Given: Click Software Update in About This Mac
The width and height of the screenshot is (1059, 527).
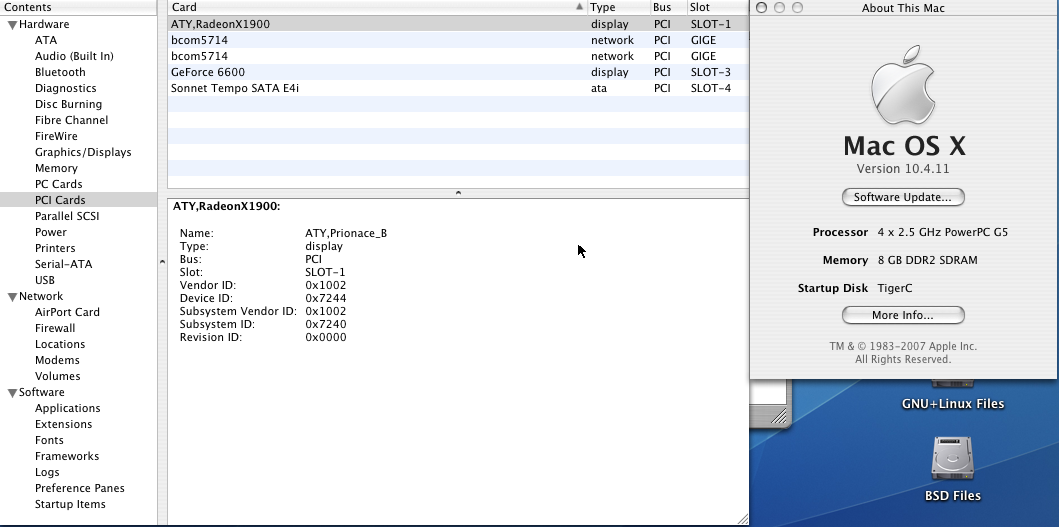Looking at the screenshot, I should (x=903, y=197).
